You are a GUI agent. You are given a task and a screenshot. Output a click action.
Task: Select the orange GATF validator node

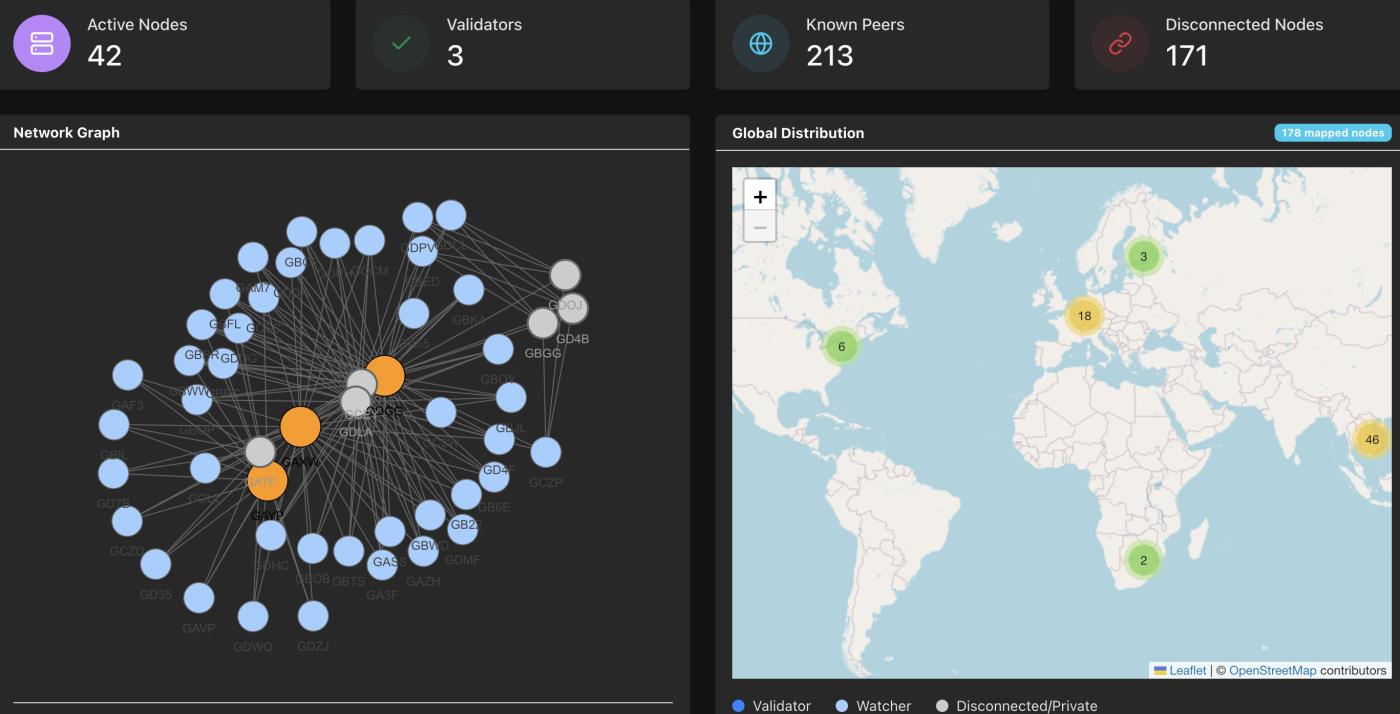(265, 482)
